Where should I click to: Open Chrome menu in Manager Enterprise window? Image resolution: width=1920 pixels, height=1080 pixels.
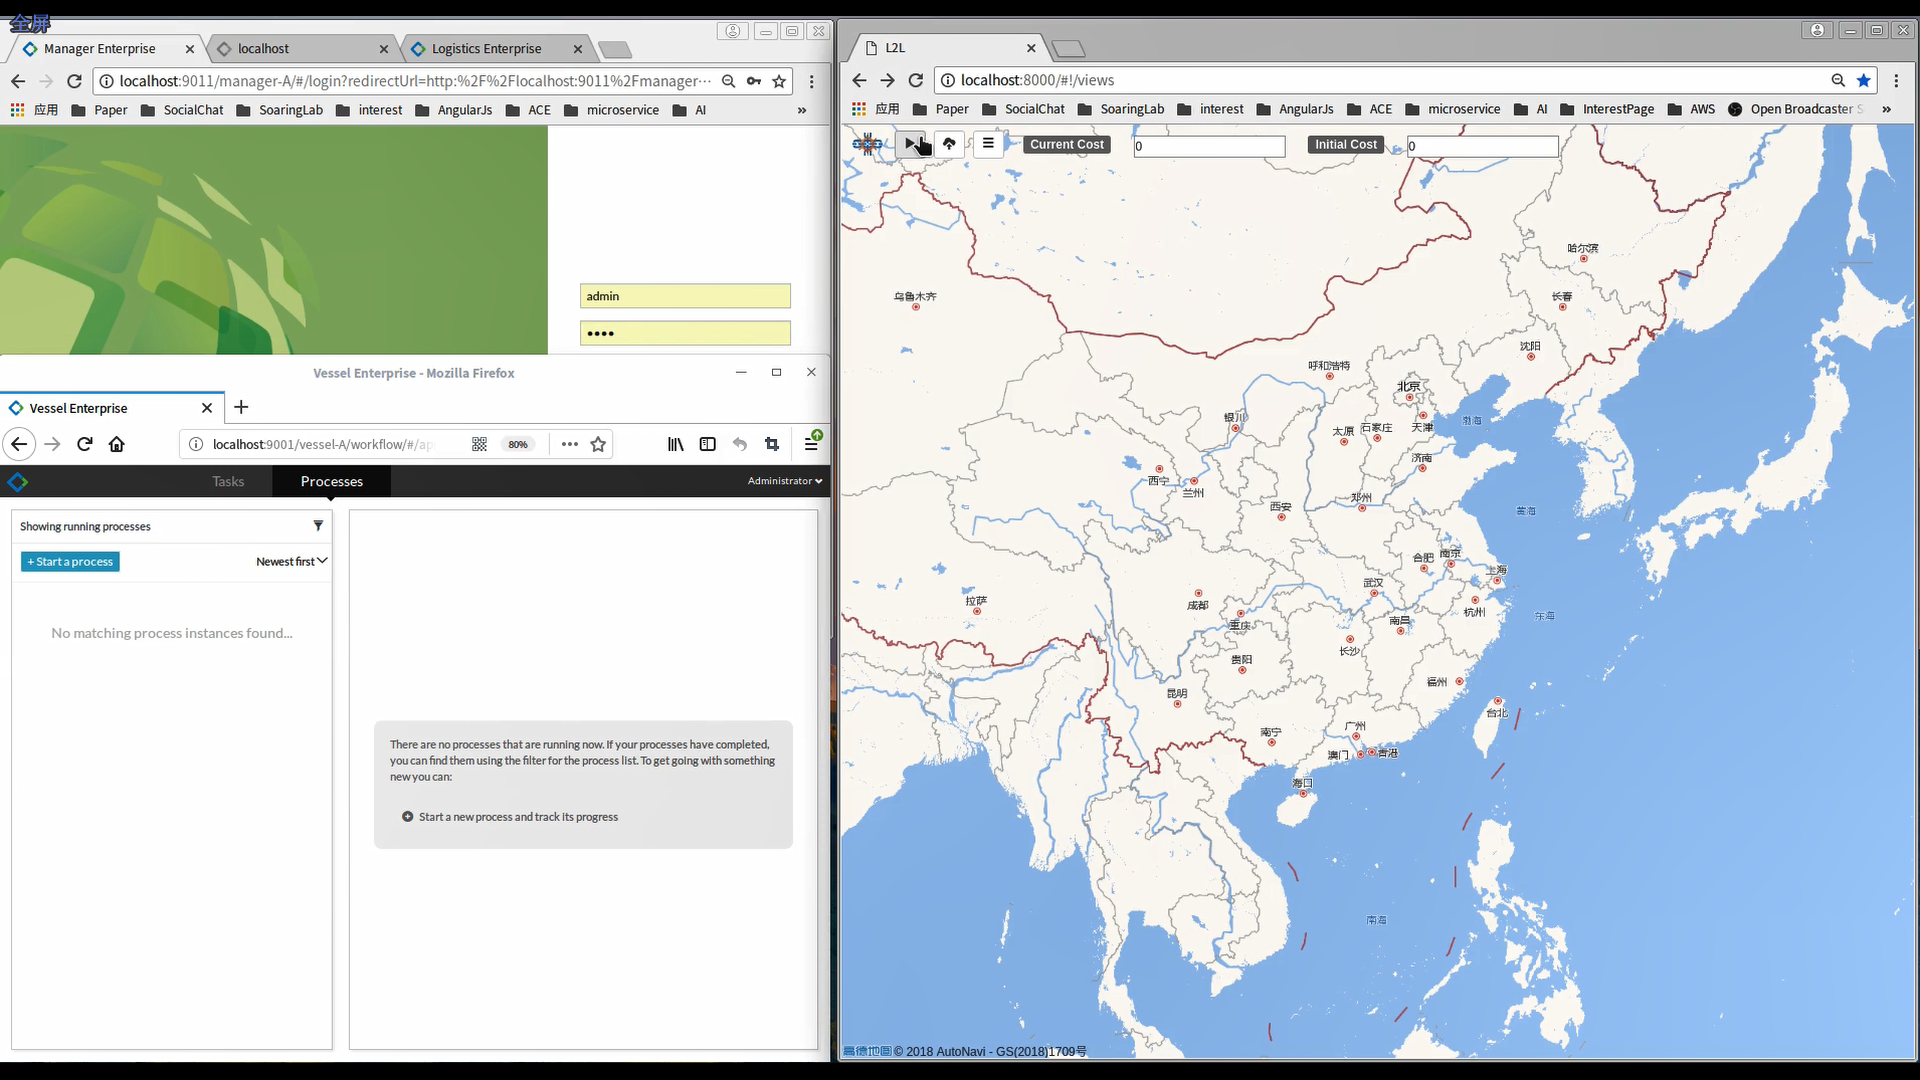click(x=812, y=81)
